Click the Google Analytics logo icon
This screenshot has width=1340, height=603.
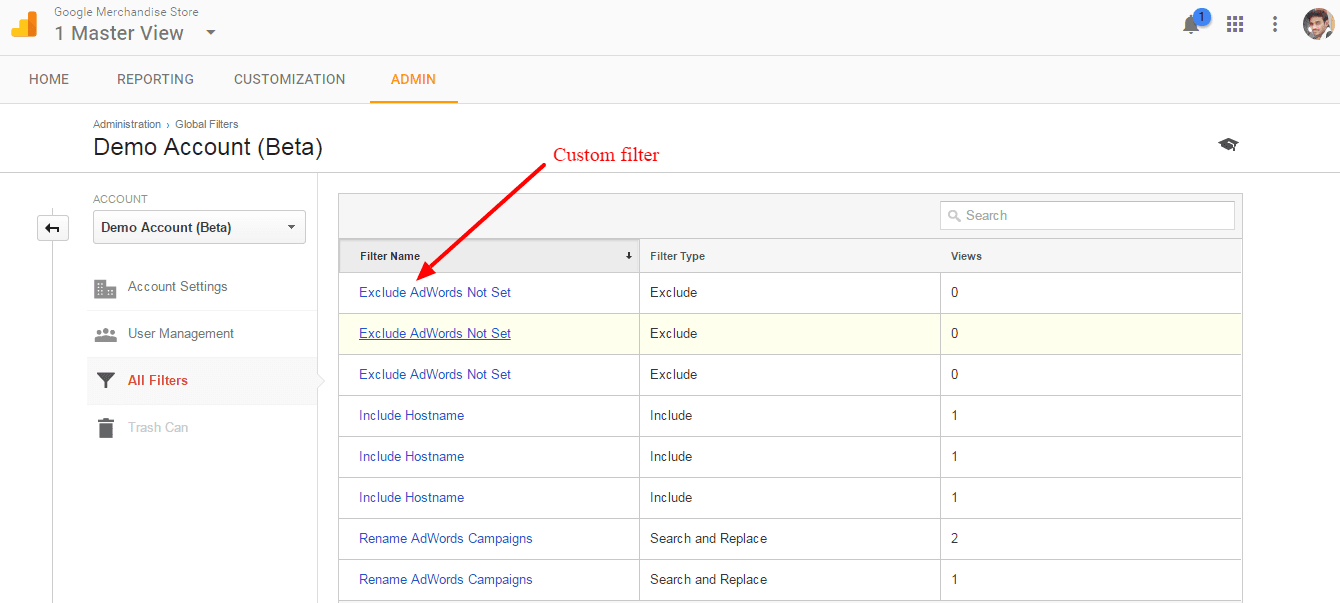(24, 25)
